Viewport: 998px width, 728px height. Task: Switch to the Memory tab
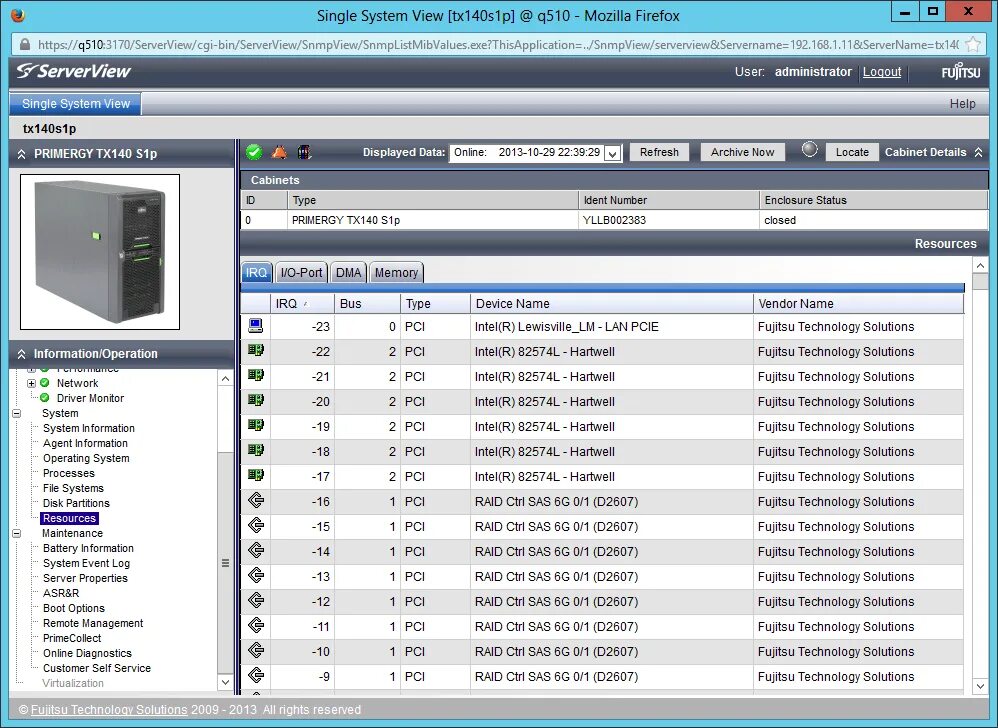tap(396, 272)
